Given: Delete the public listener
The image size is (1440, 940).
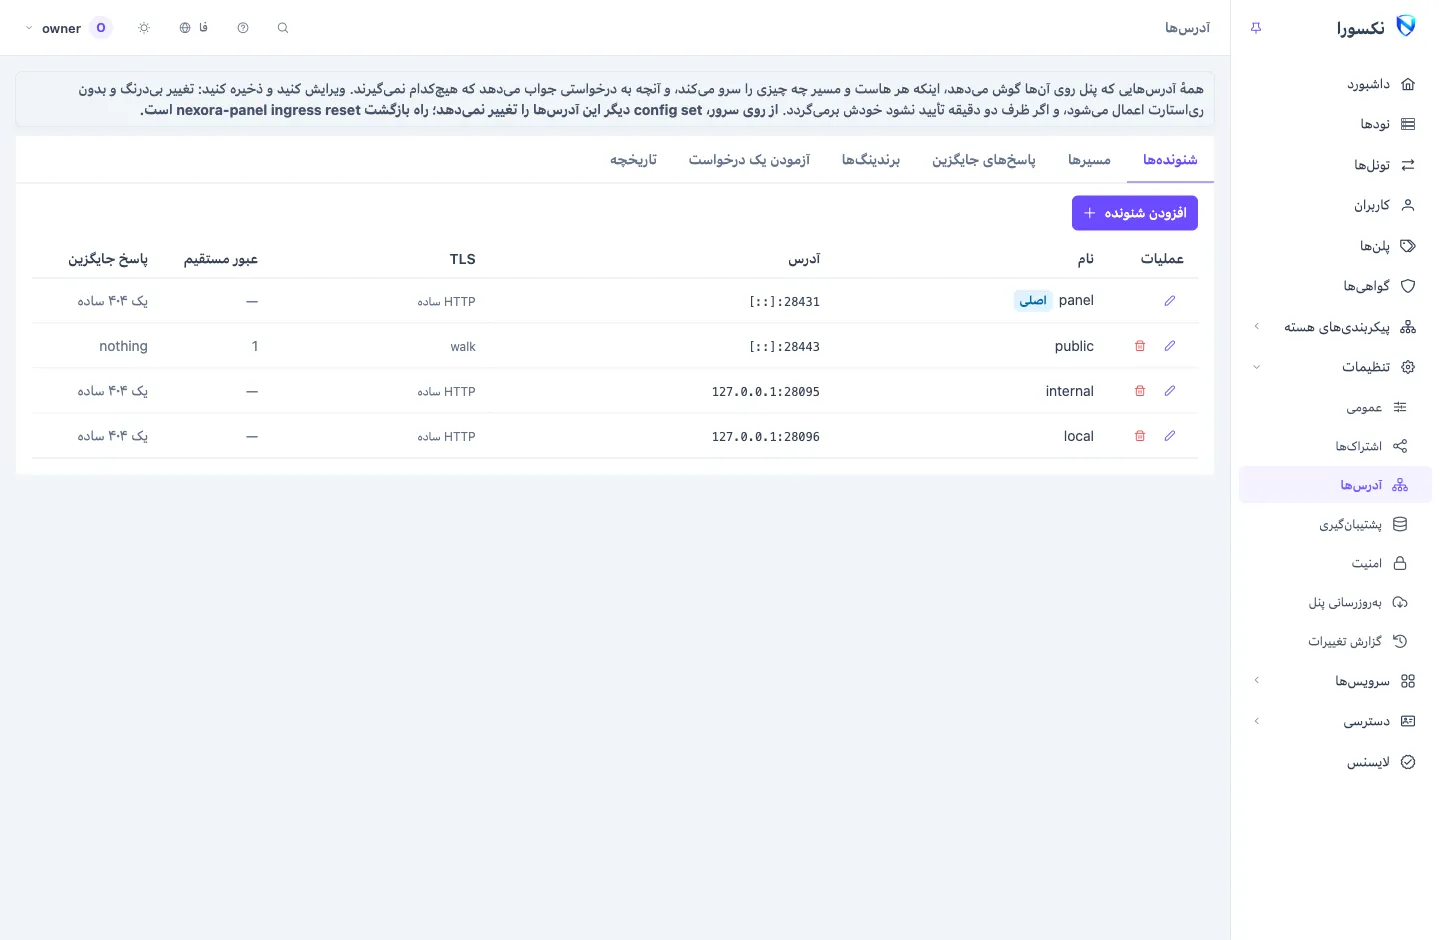Looking at the screenshot, I should (1139, 346).
